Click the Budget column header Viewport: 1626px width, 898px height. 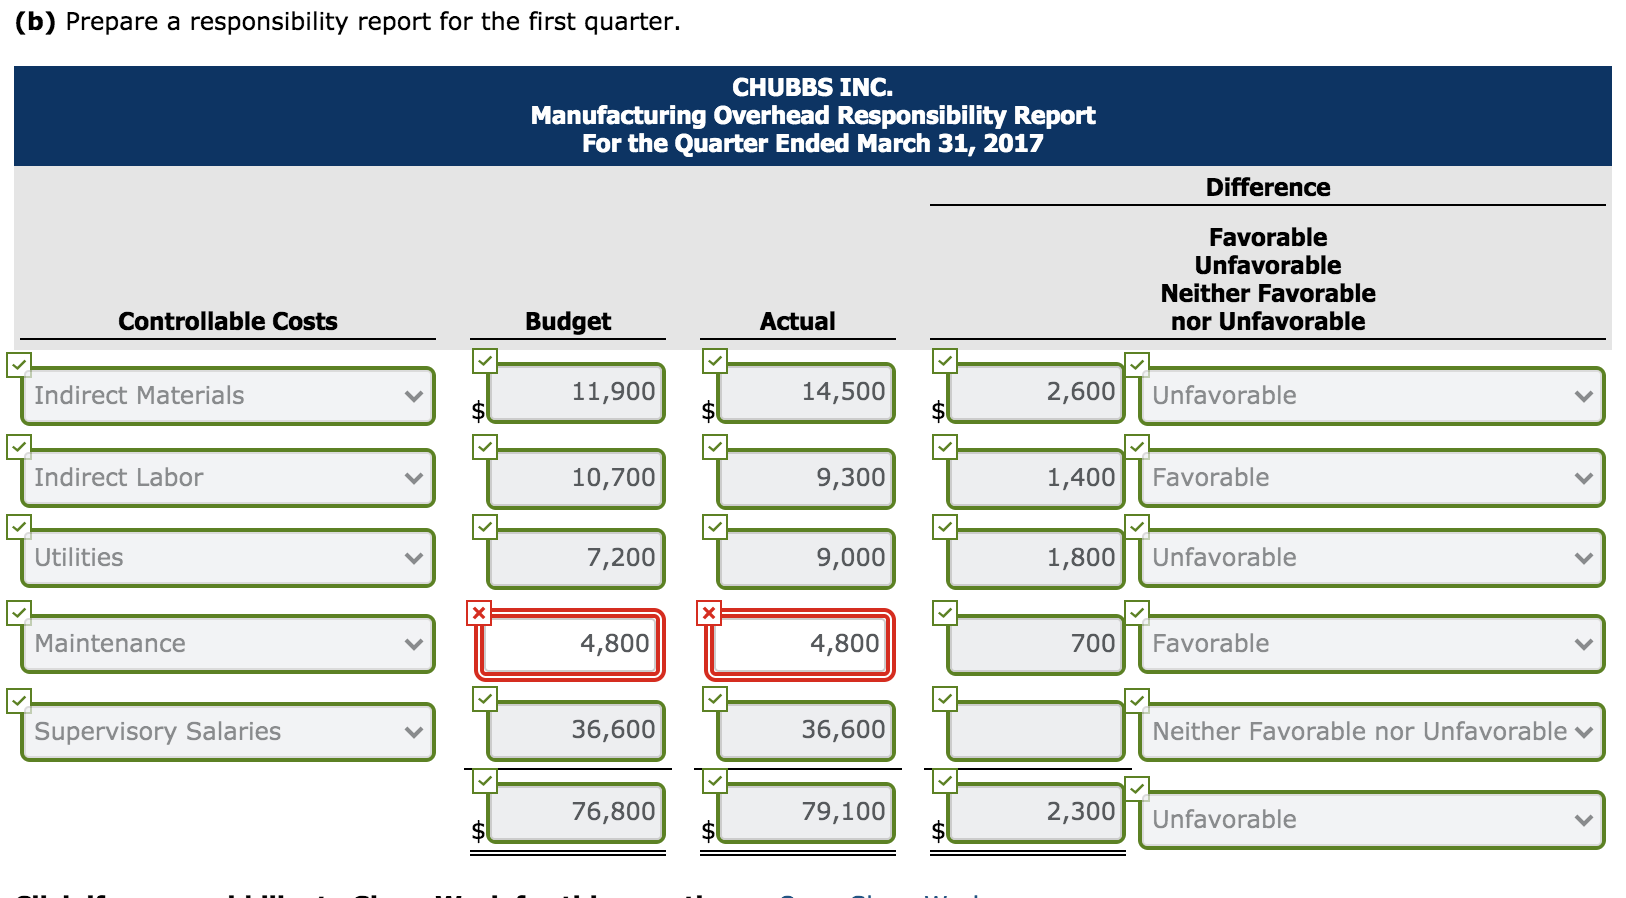pos(568,322)
